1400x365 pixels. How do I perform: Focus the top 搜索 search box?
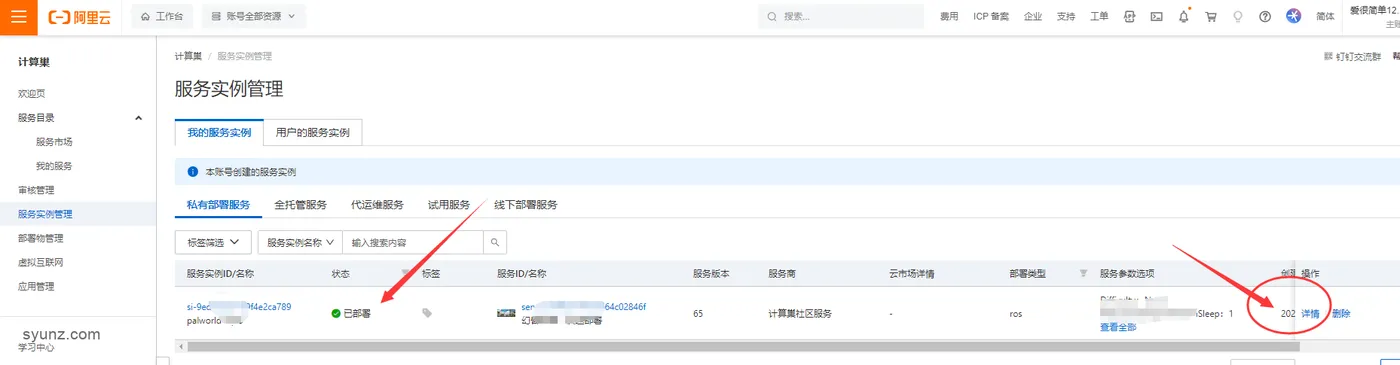pos(841,17)
